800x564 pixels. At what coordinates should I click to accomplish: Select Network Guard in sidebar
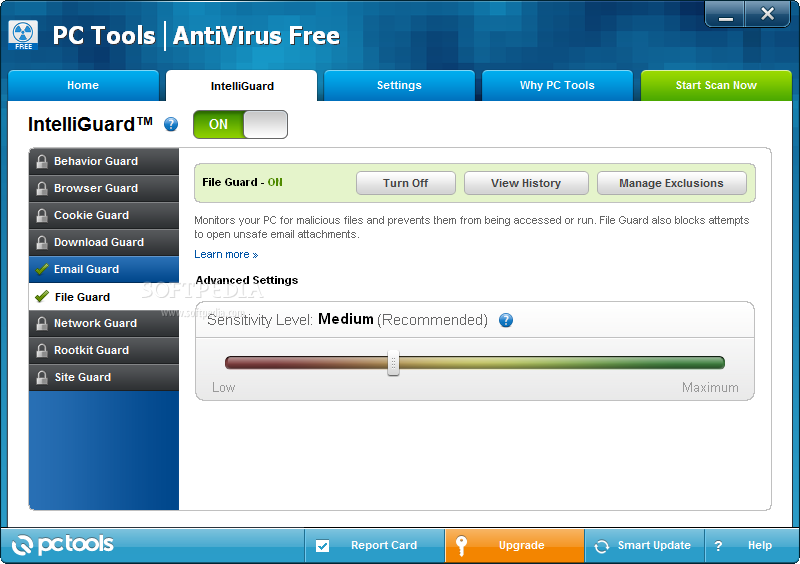(104, 324)
